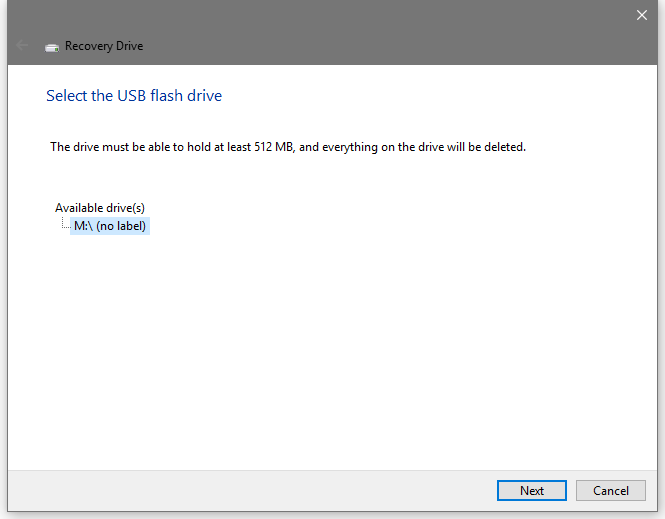Close the Recovery Drive wizard window
The width and height of the screenshot is (665, 519).
(642, 15)
